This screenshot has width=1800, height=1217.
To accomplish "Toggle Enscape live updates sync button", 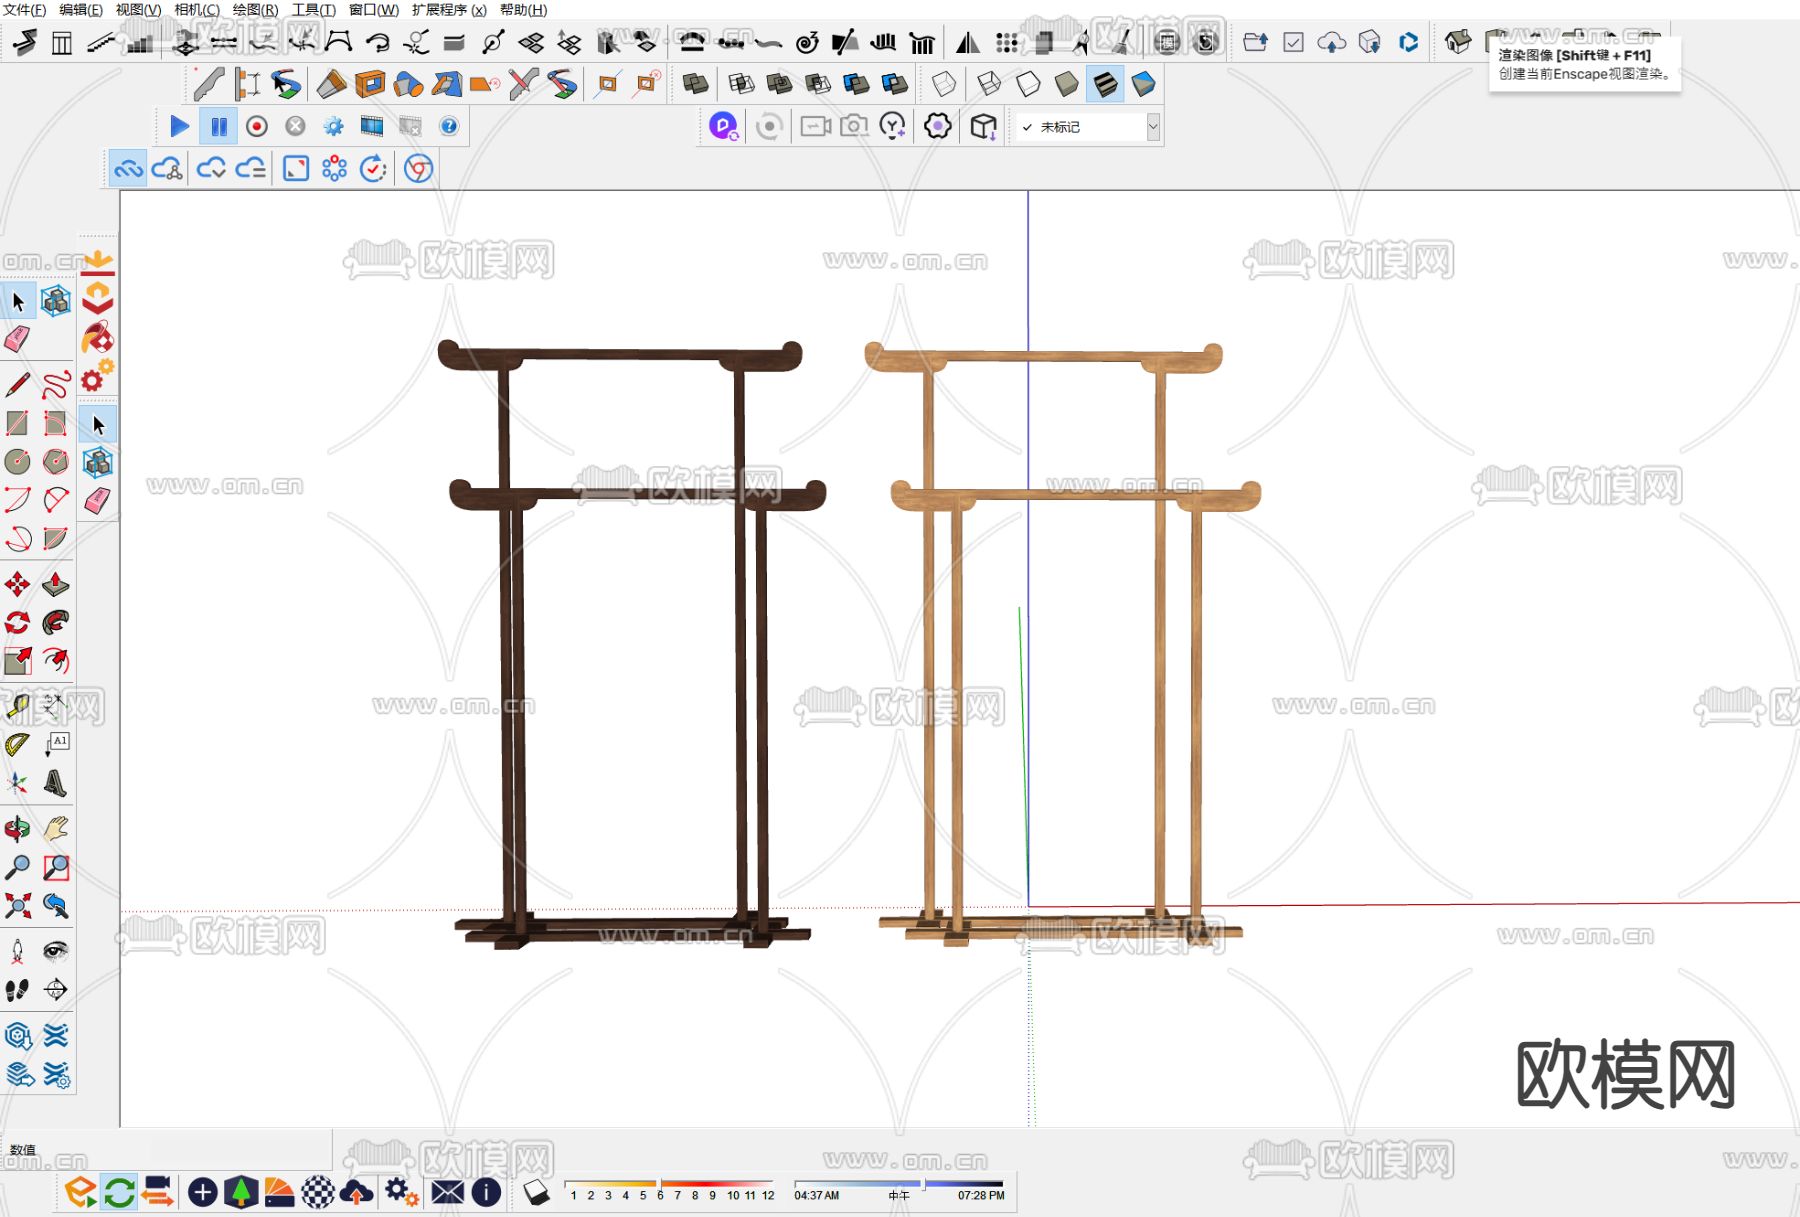I will pyautogui.click(x=119, y=1192).
